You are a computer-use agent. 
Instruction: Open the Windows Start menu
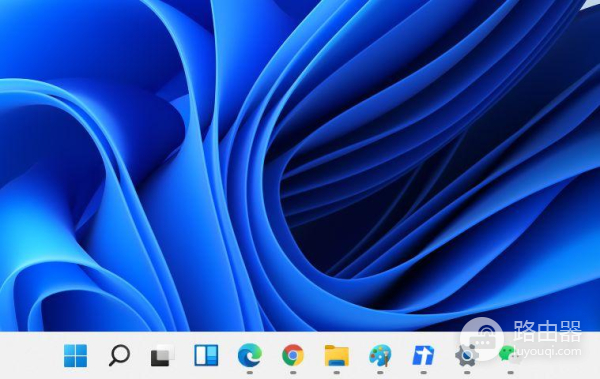pos(75,355)
